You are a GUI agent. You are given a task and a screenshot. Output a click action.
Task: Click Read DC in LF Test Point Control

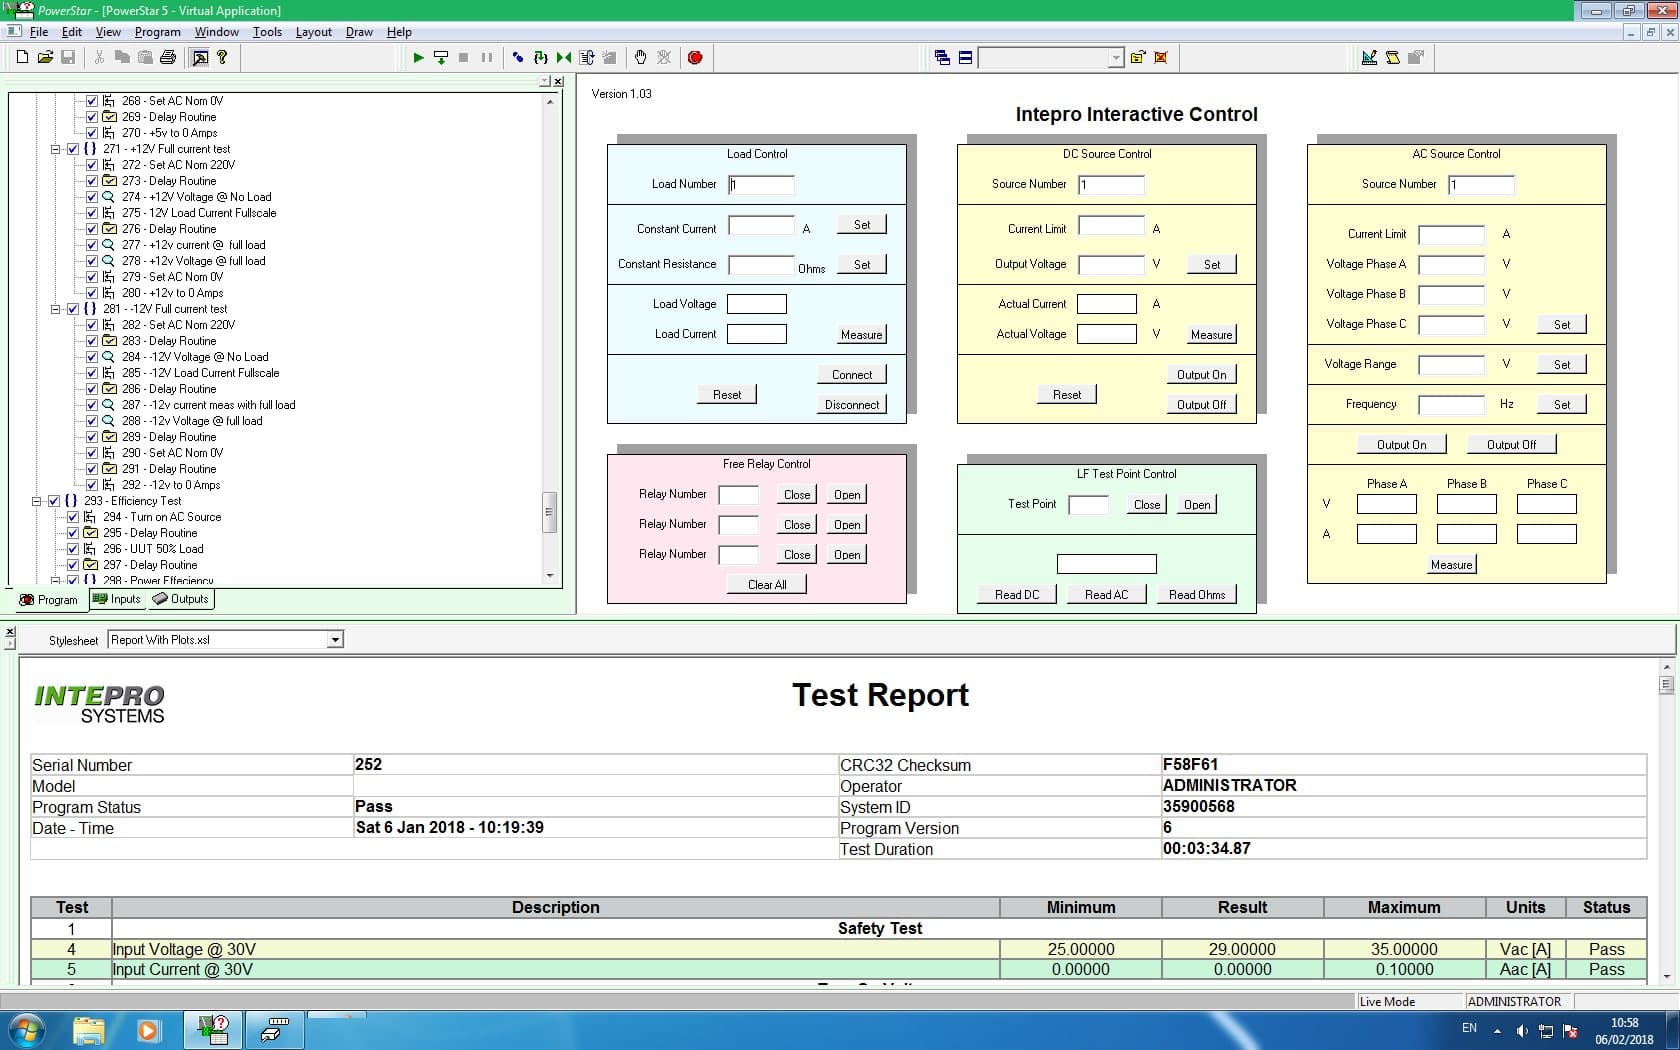tap(1017, 595)
